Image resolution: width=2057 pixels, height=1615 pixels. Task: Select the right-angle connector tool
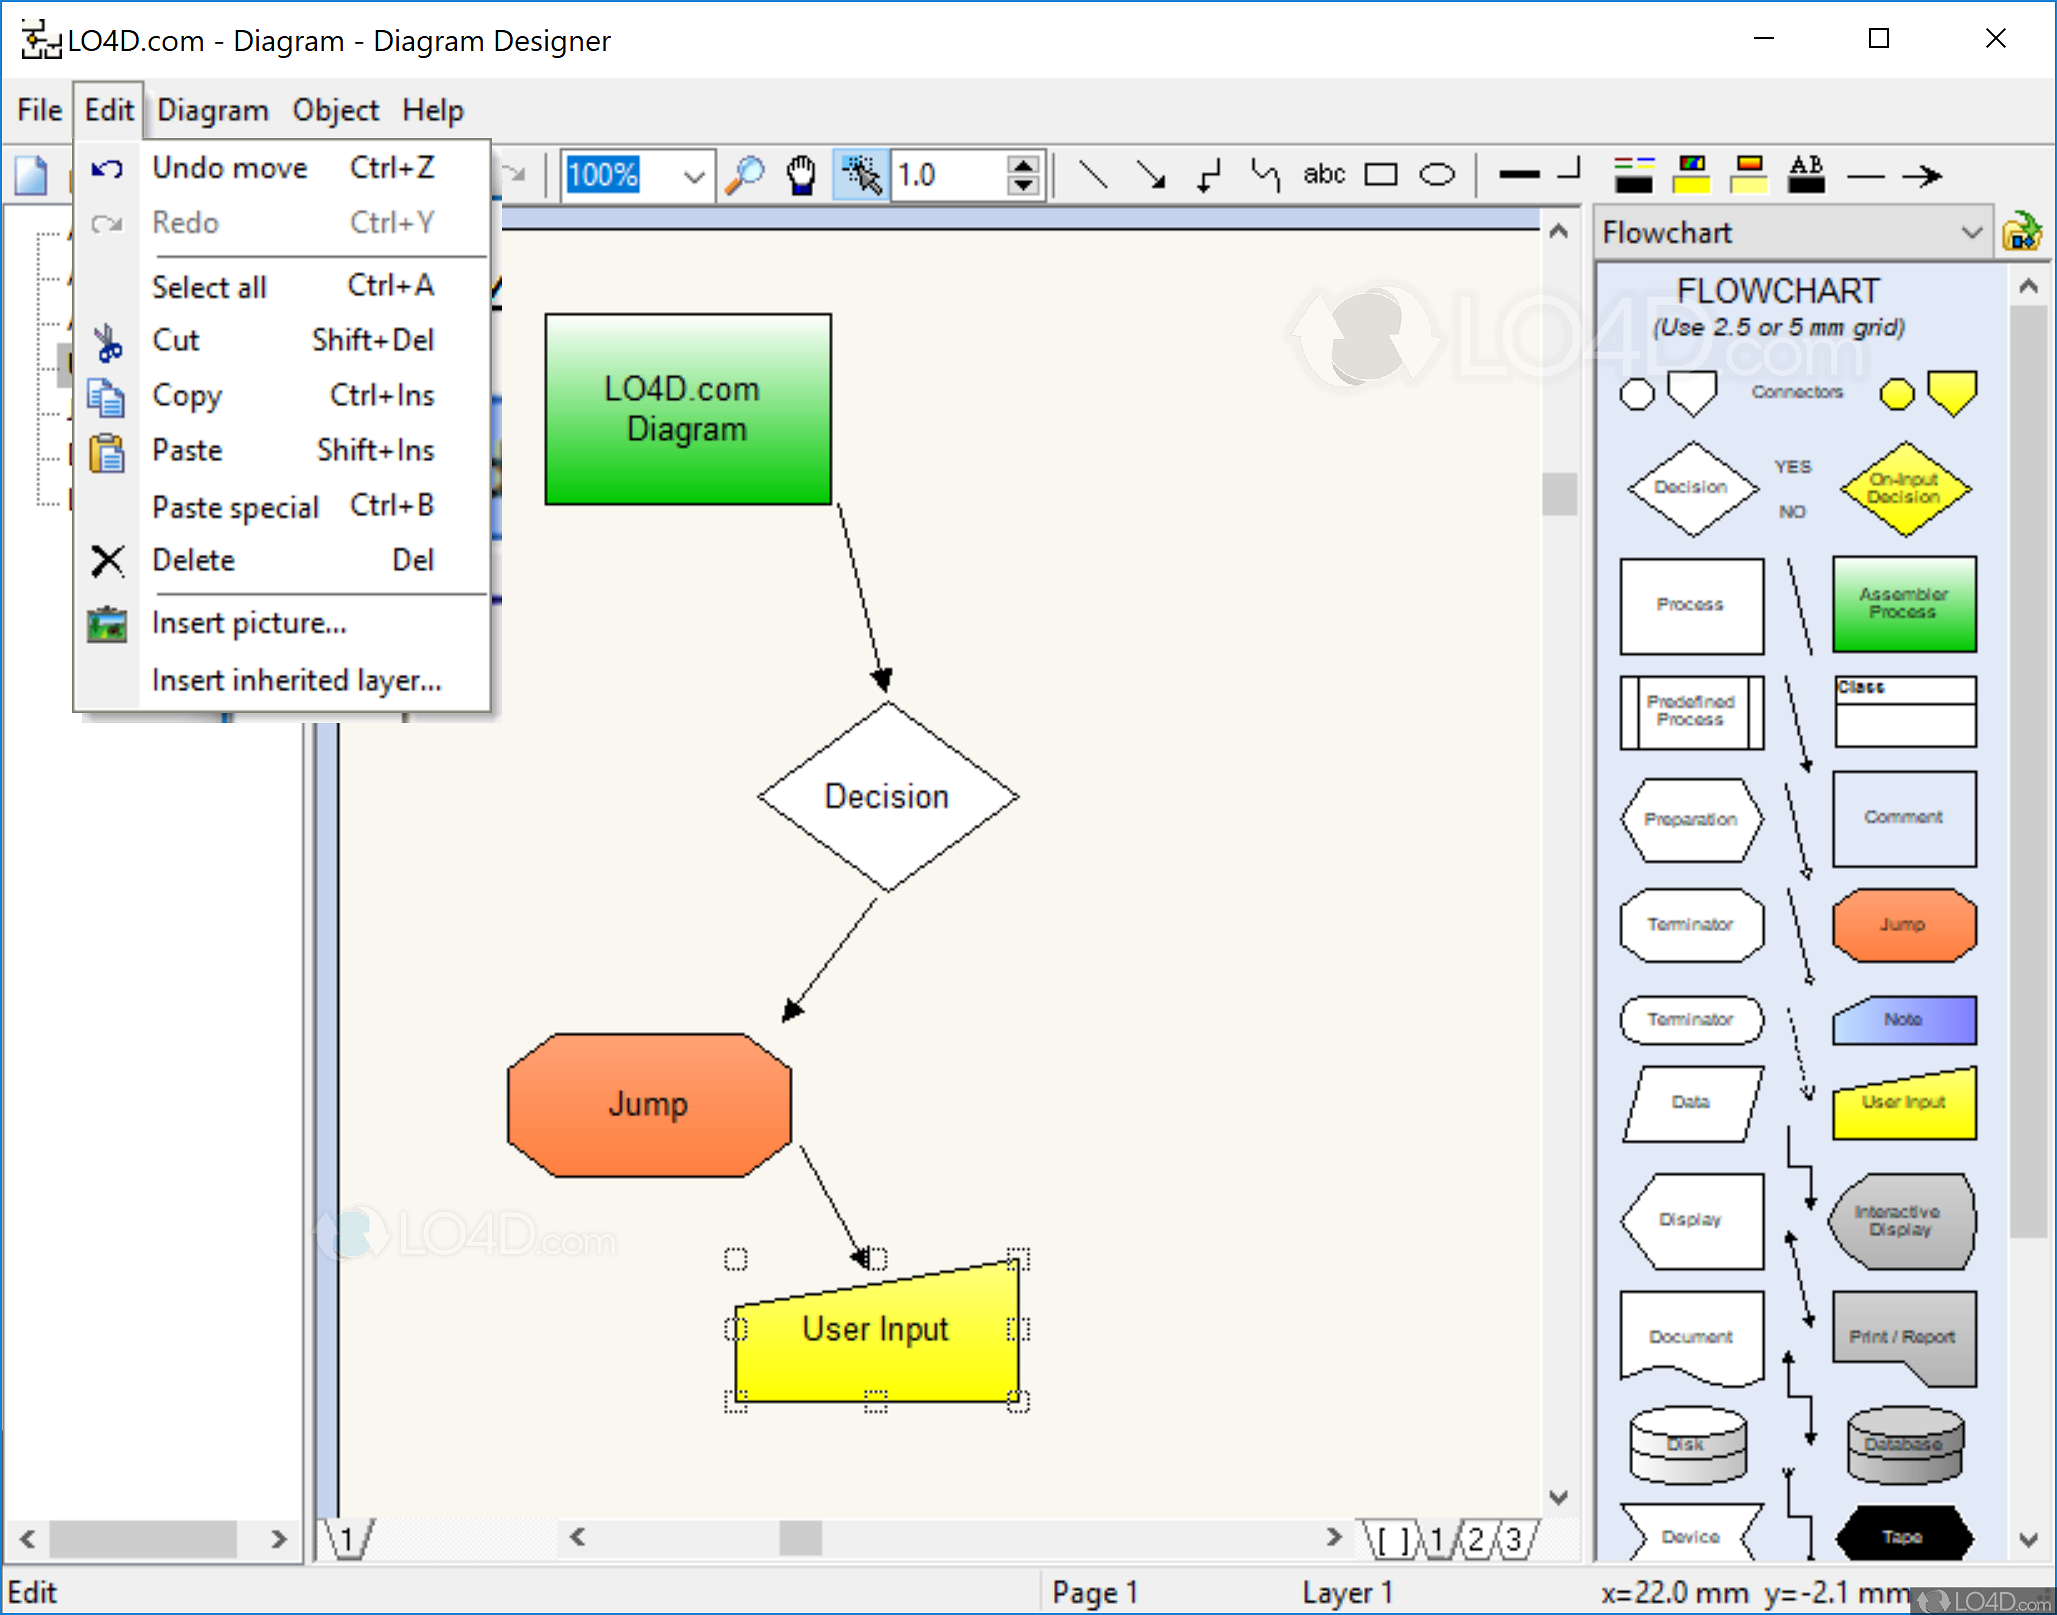(x=1209, y=175)
